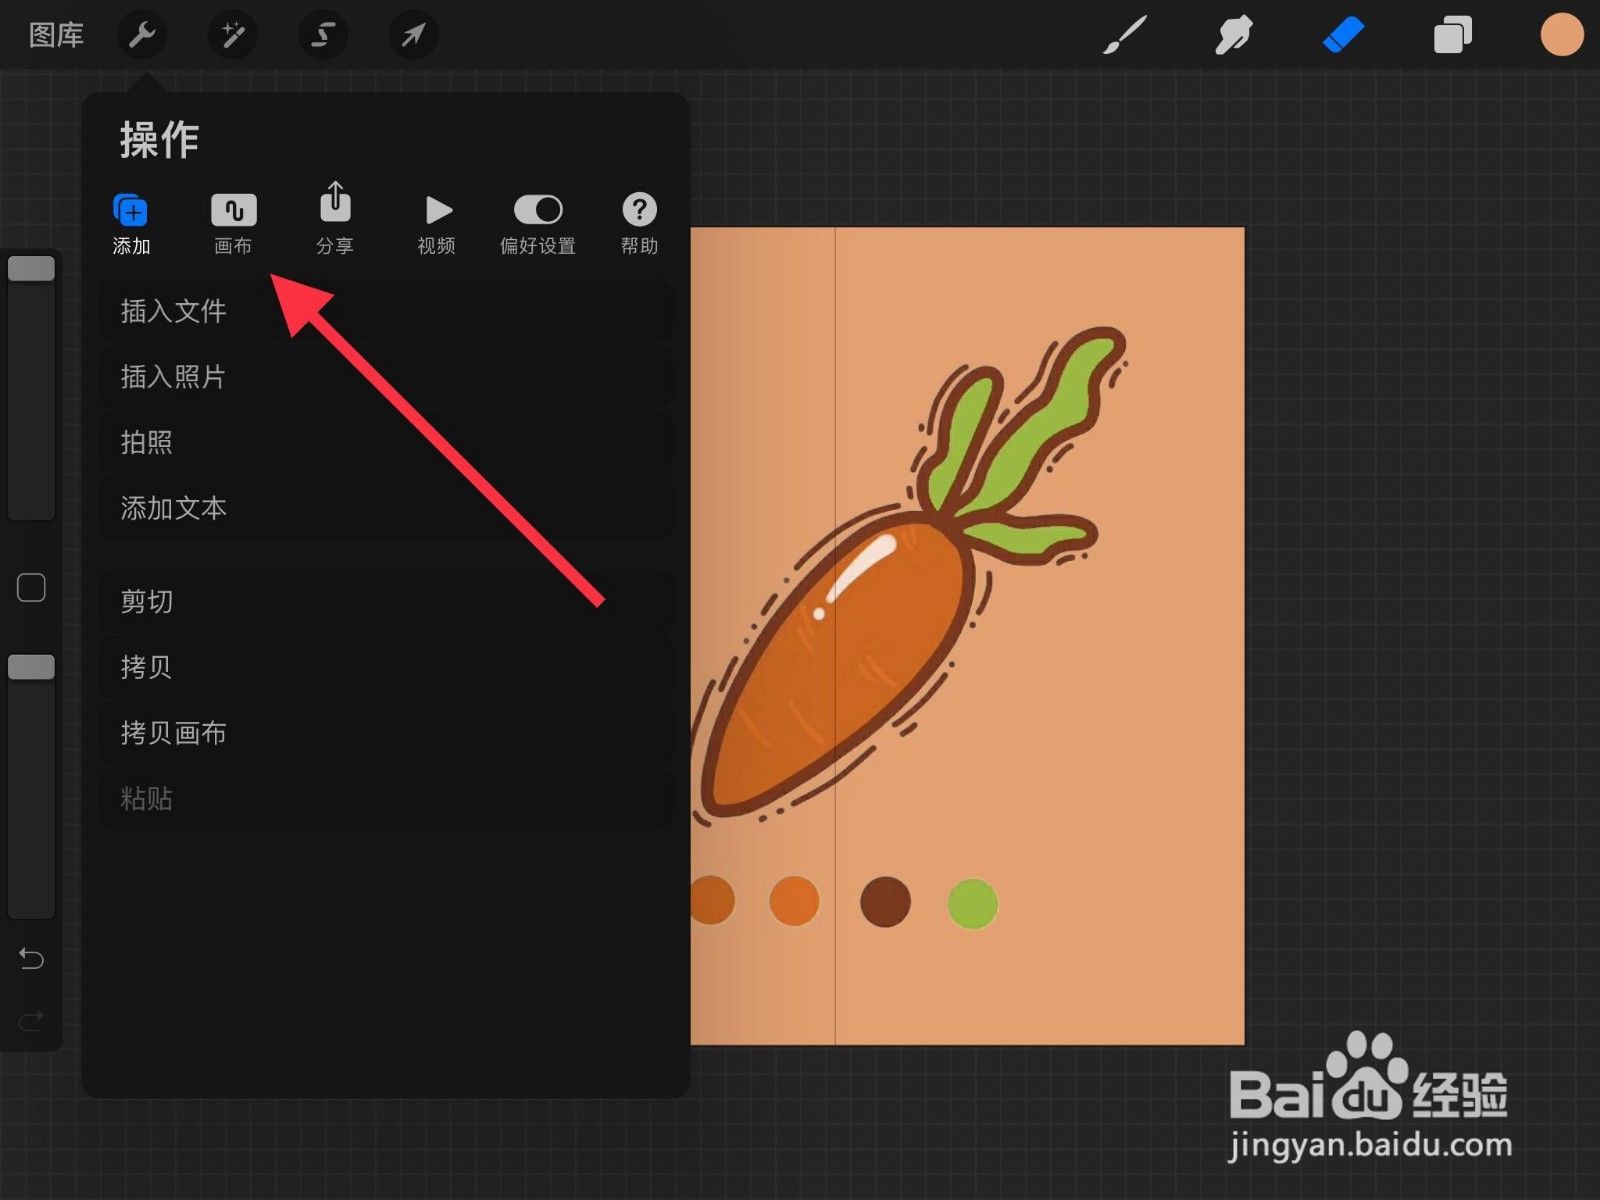
Task: Choose 拍照 from the menu
Action: (386, 442)
